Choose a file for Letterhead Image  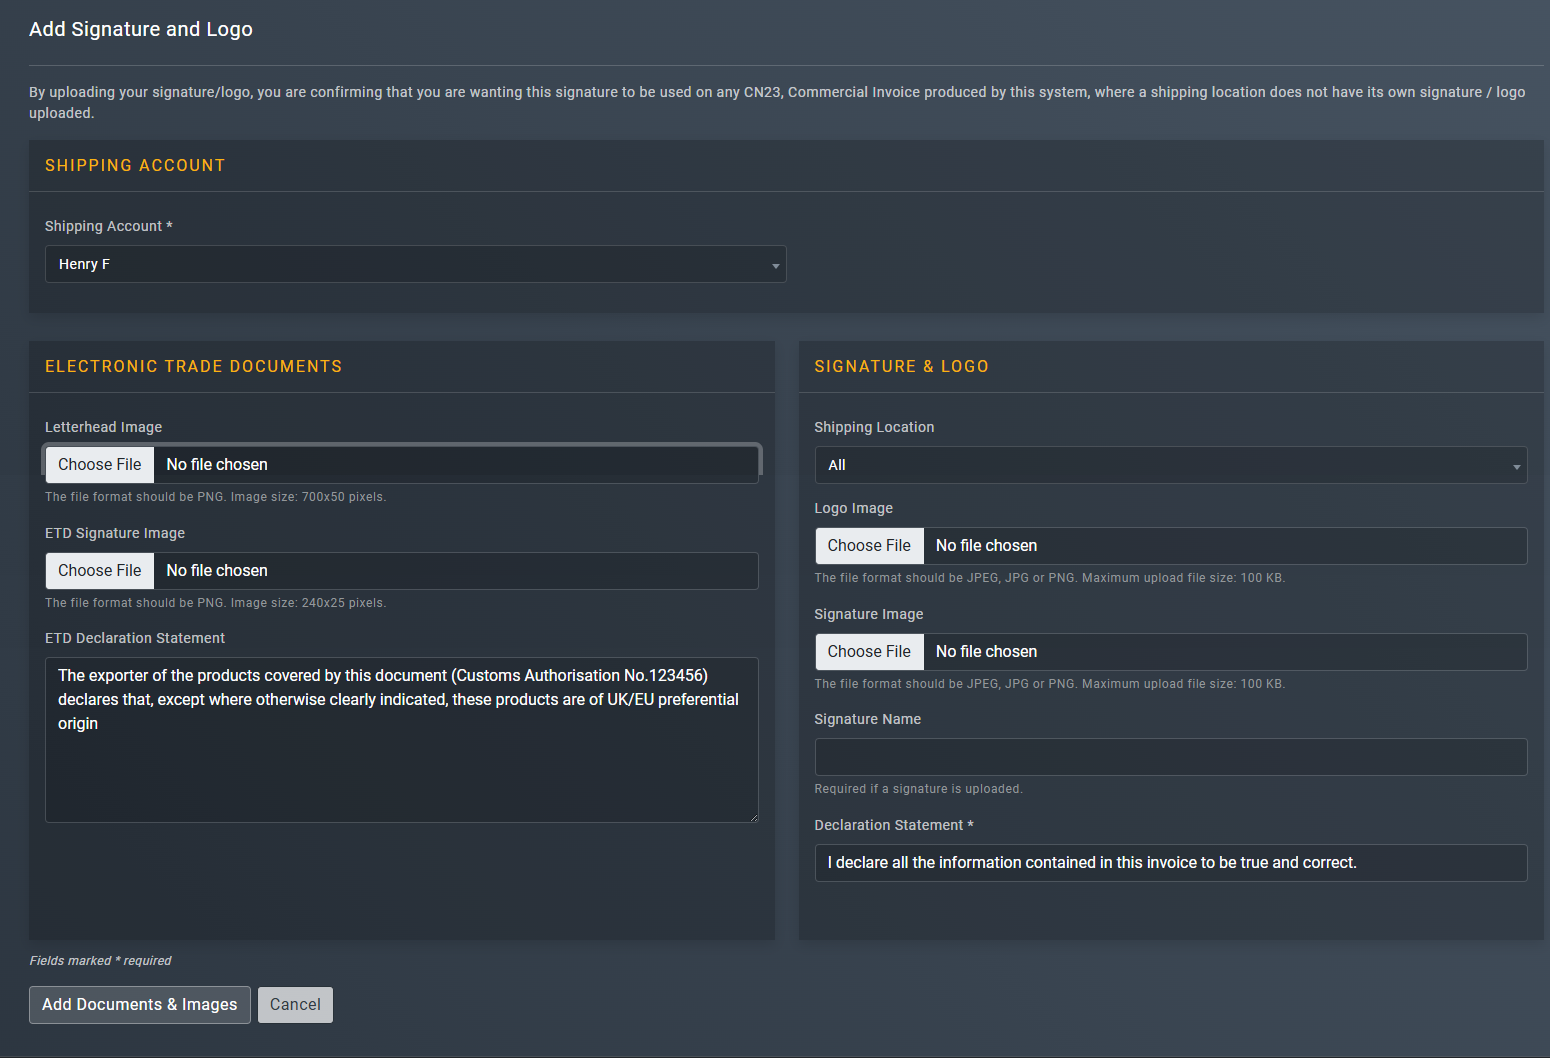point(100,464)
